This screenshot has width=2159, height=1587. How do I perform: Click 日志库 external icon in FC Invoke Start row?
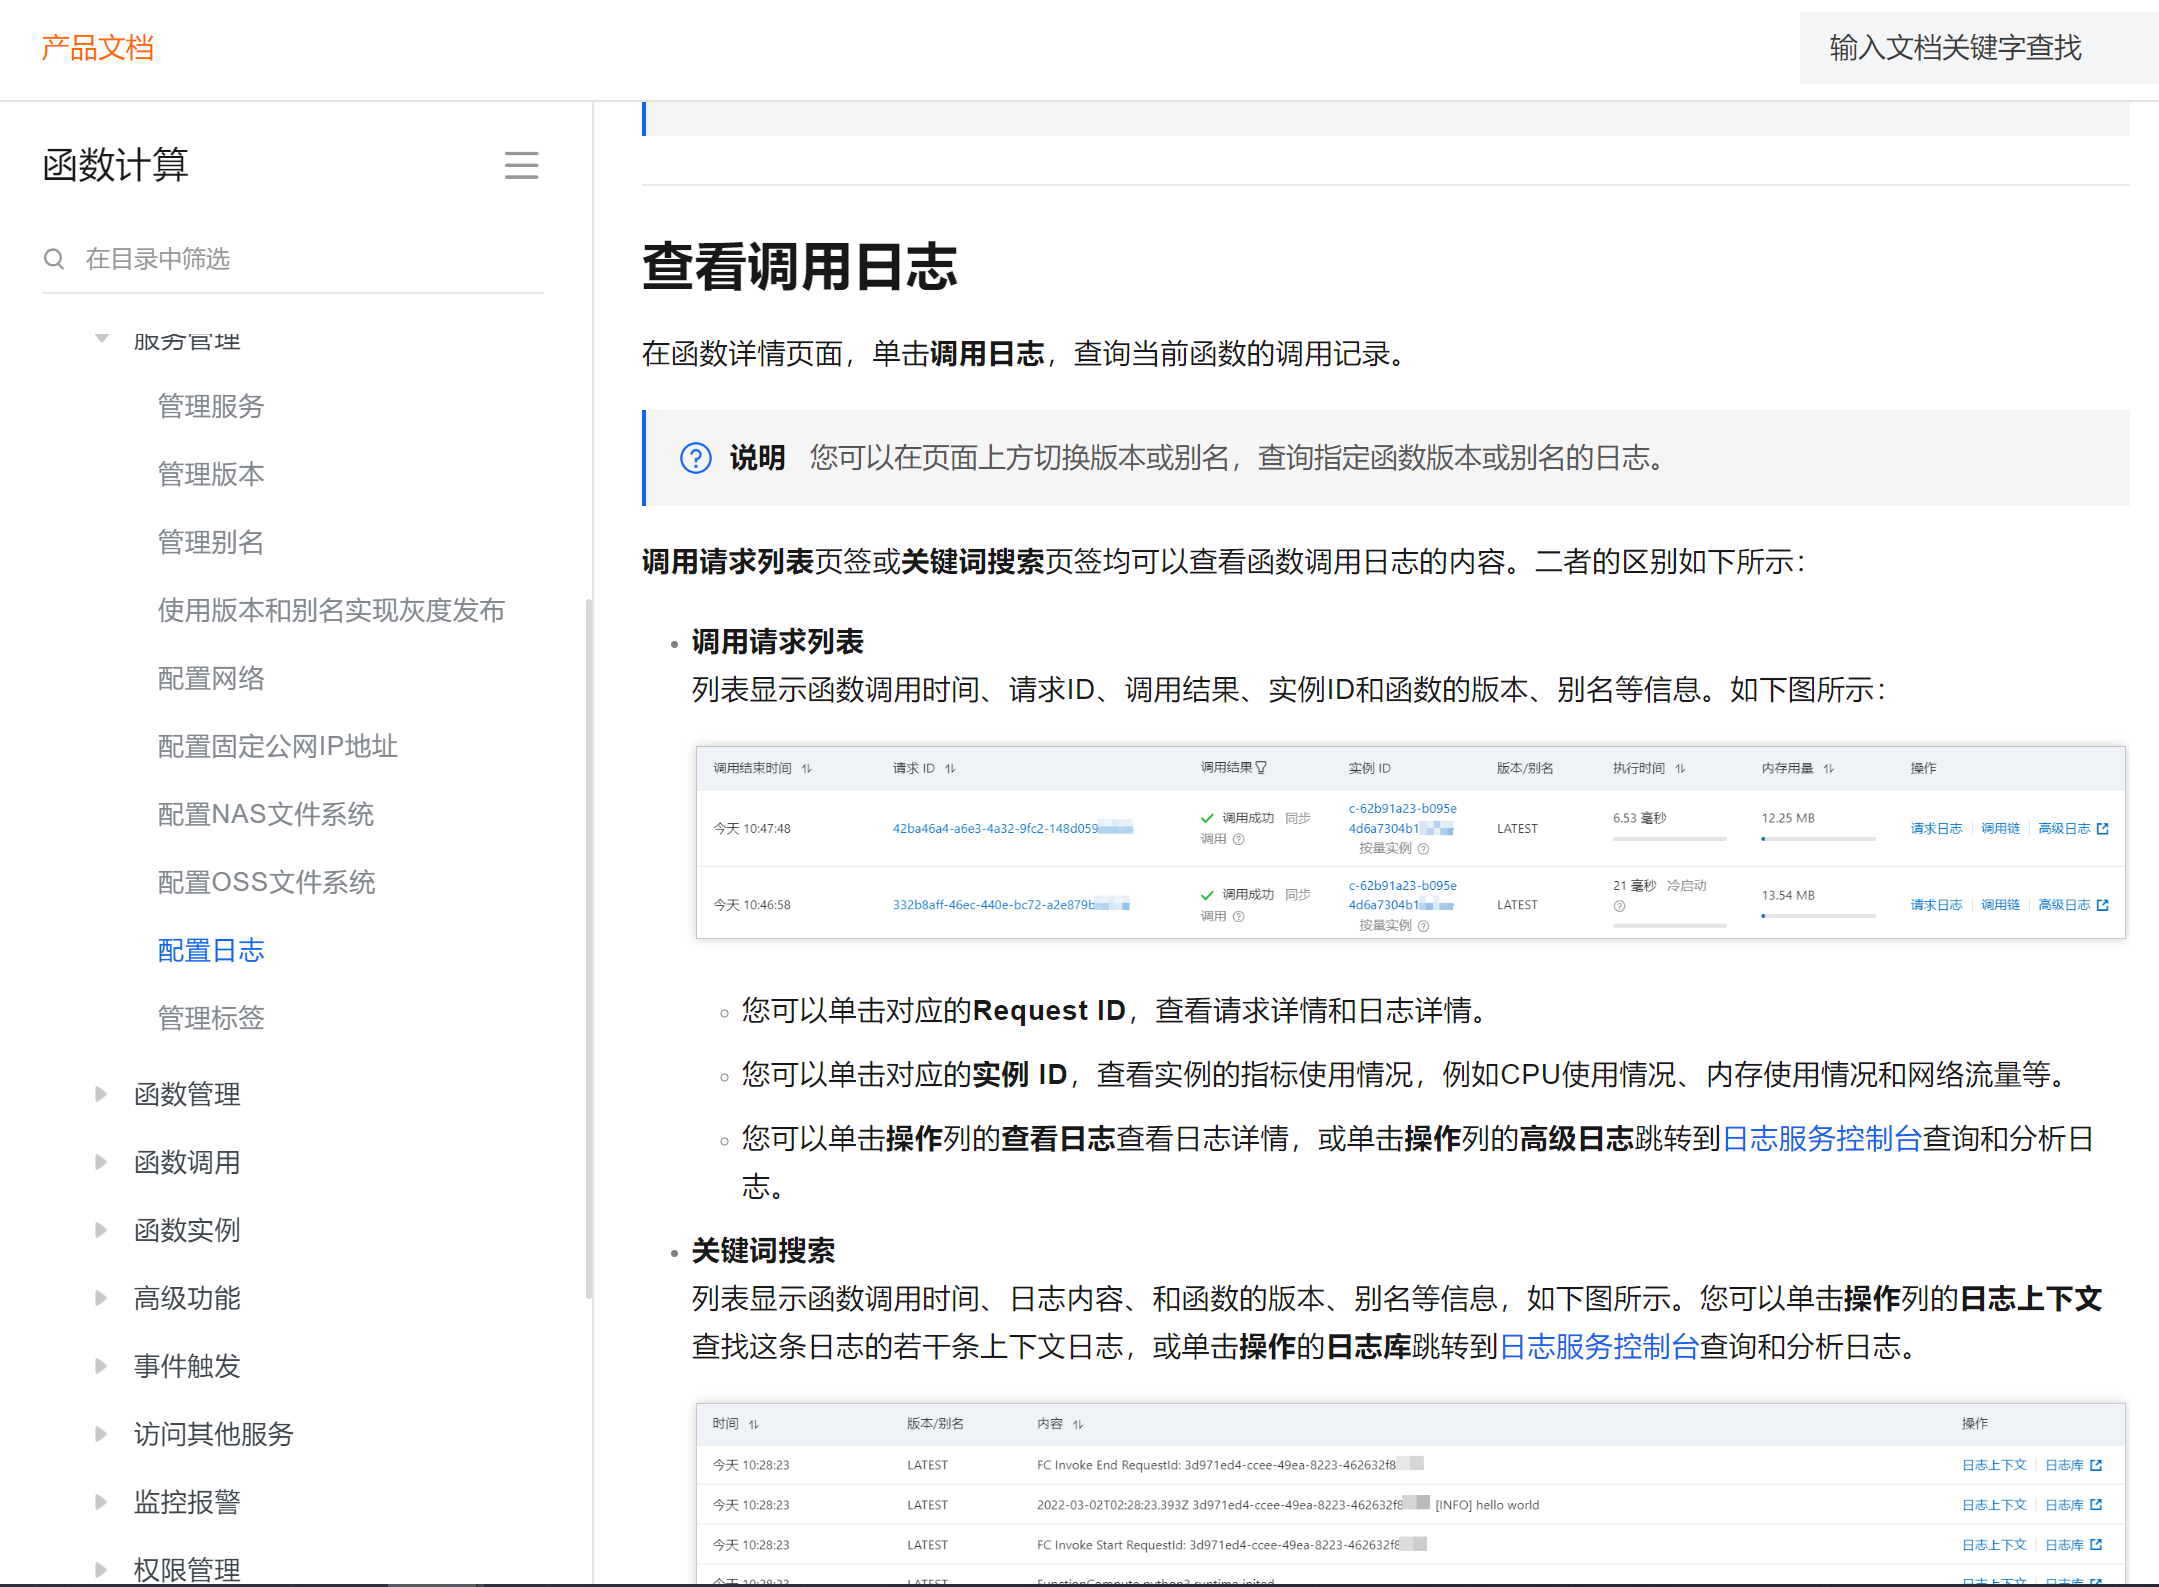(2096, 1545)
